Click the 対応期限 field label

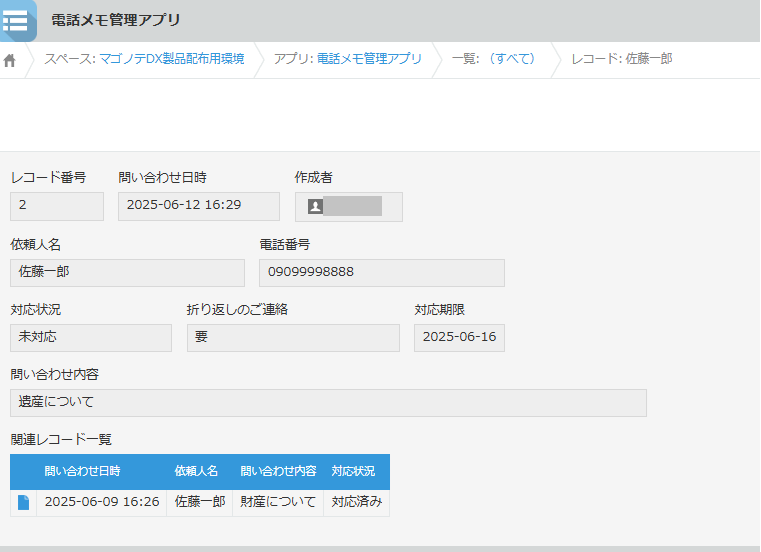coord(440,310)
